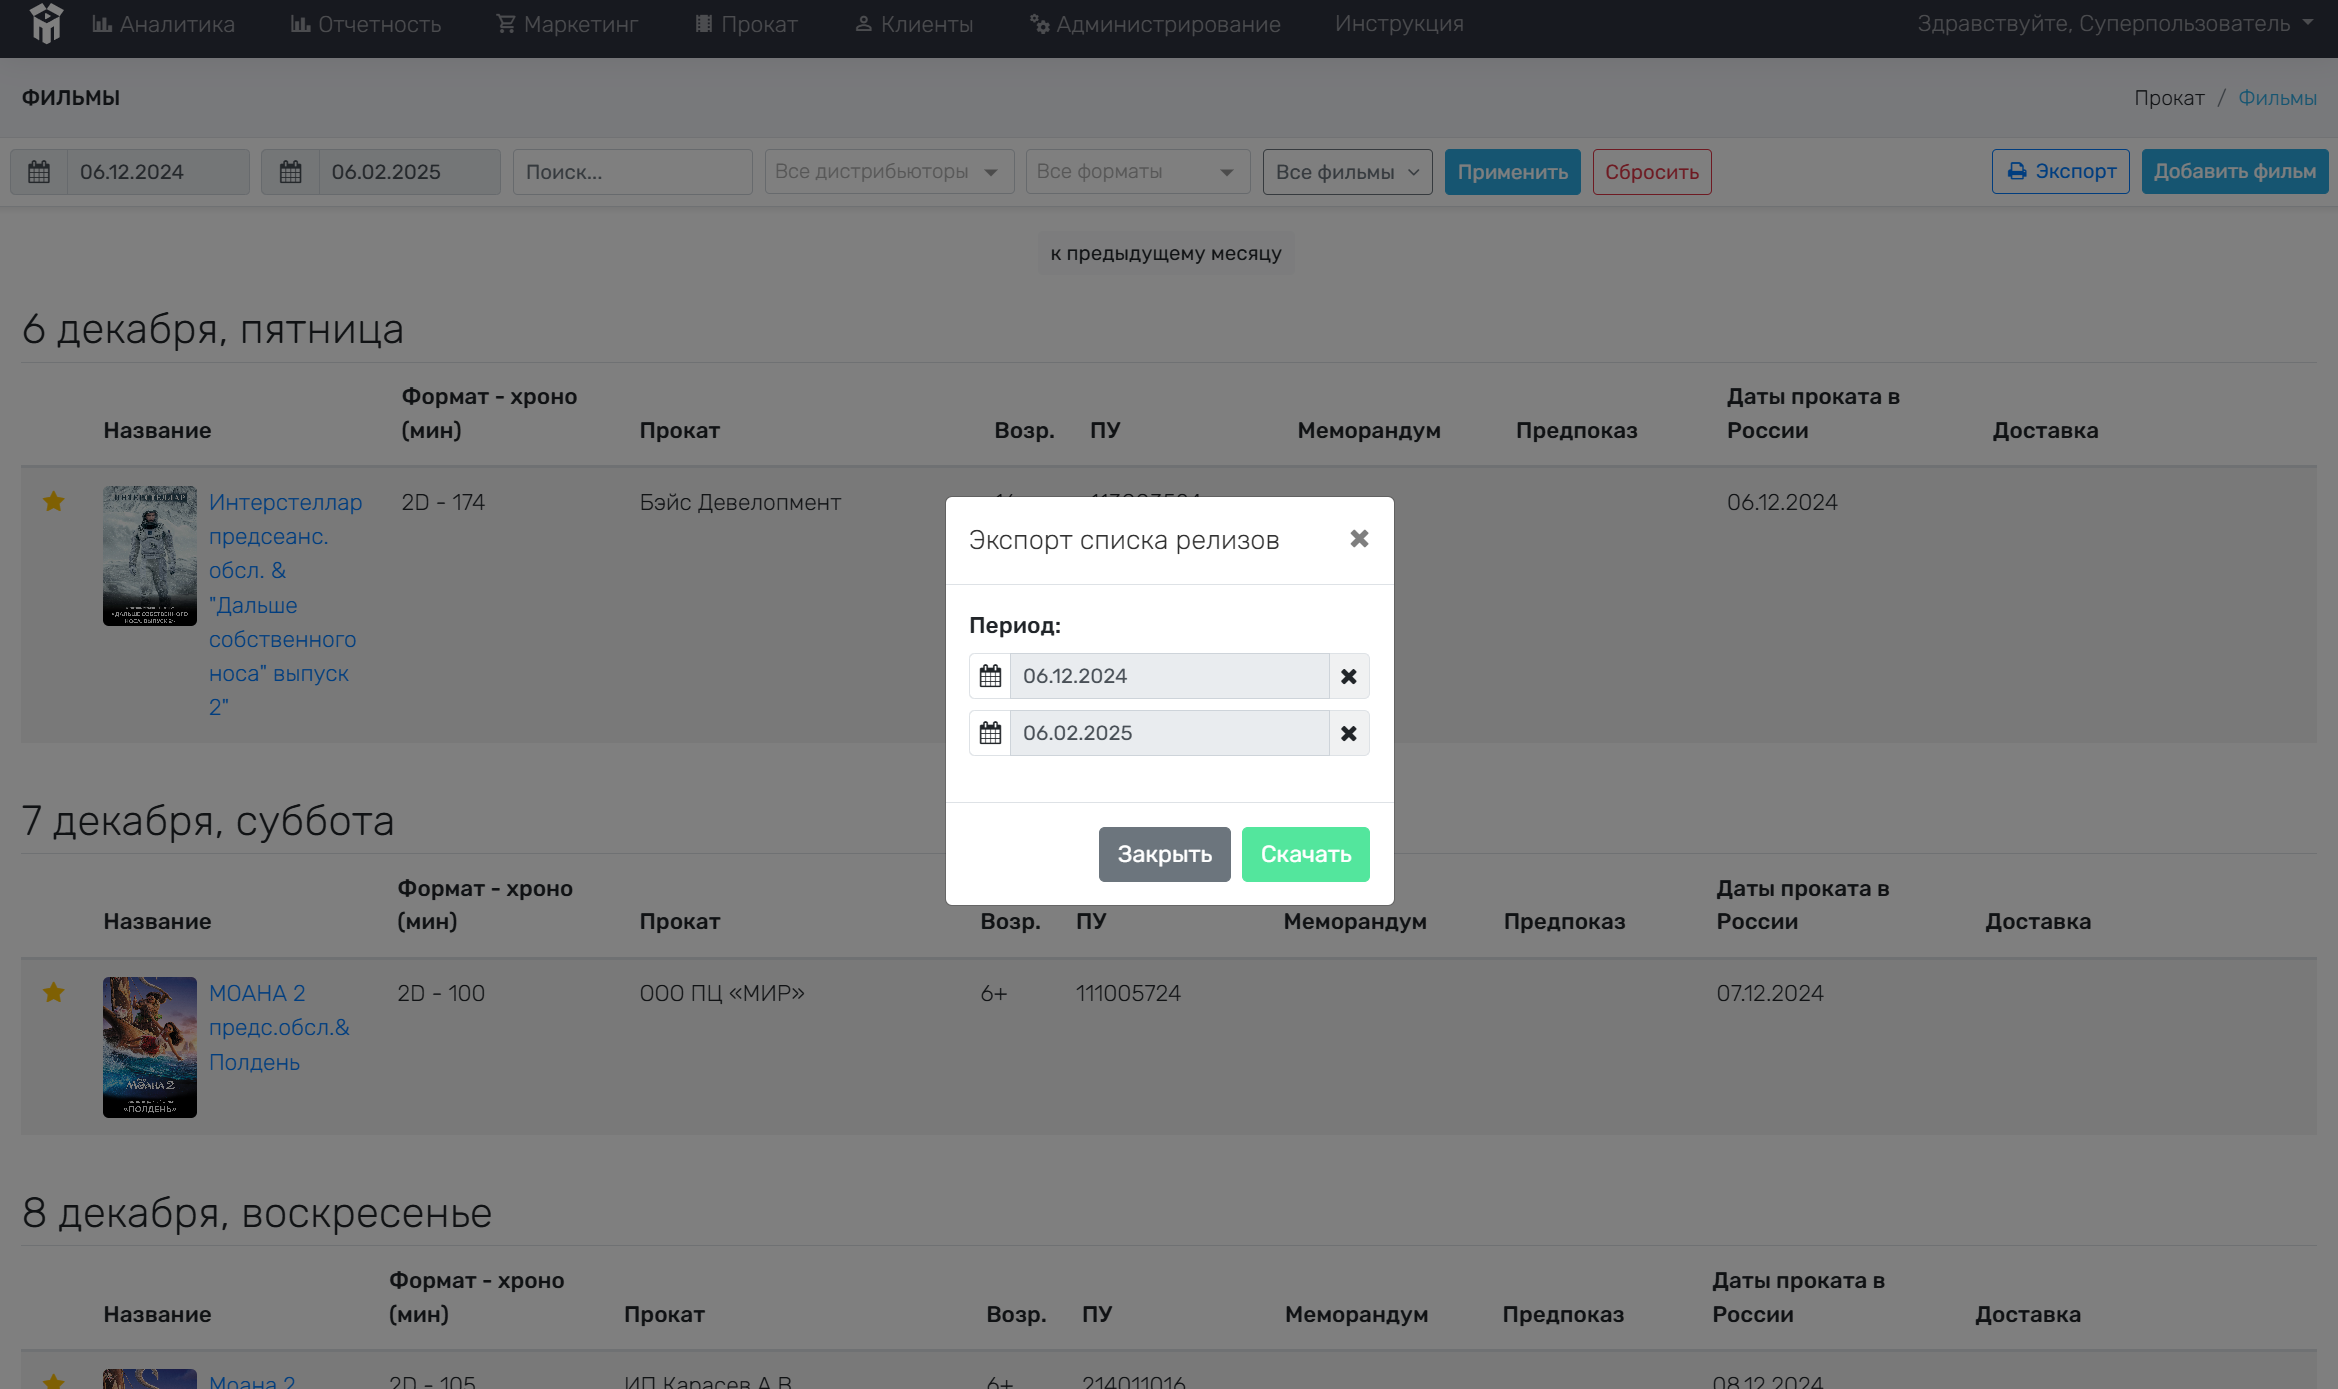
Task: Click the site logo icon
Action: pos(46,23)
